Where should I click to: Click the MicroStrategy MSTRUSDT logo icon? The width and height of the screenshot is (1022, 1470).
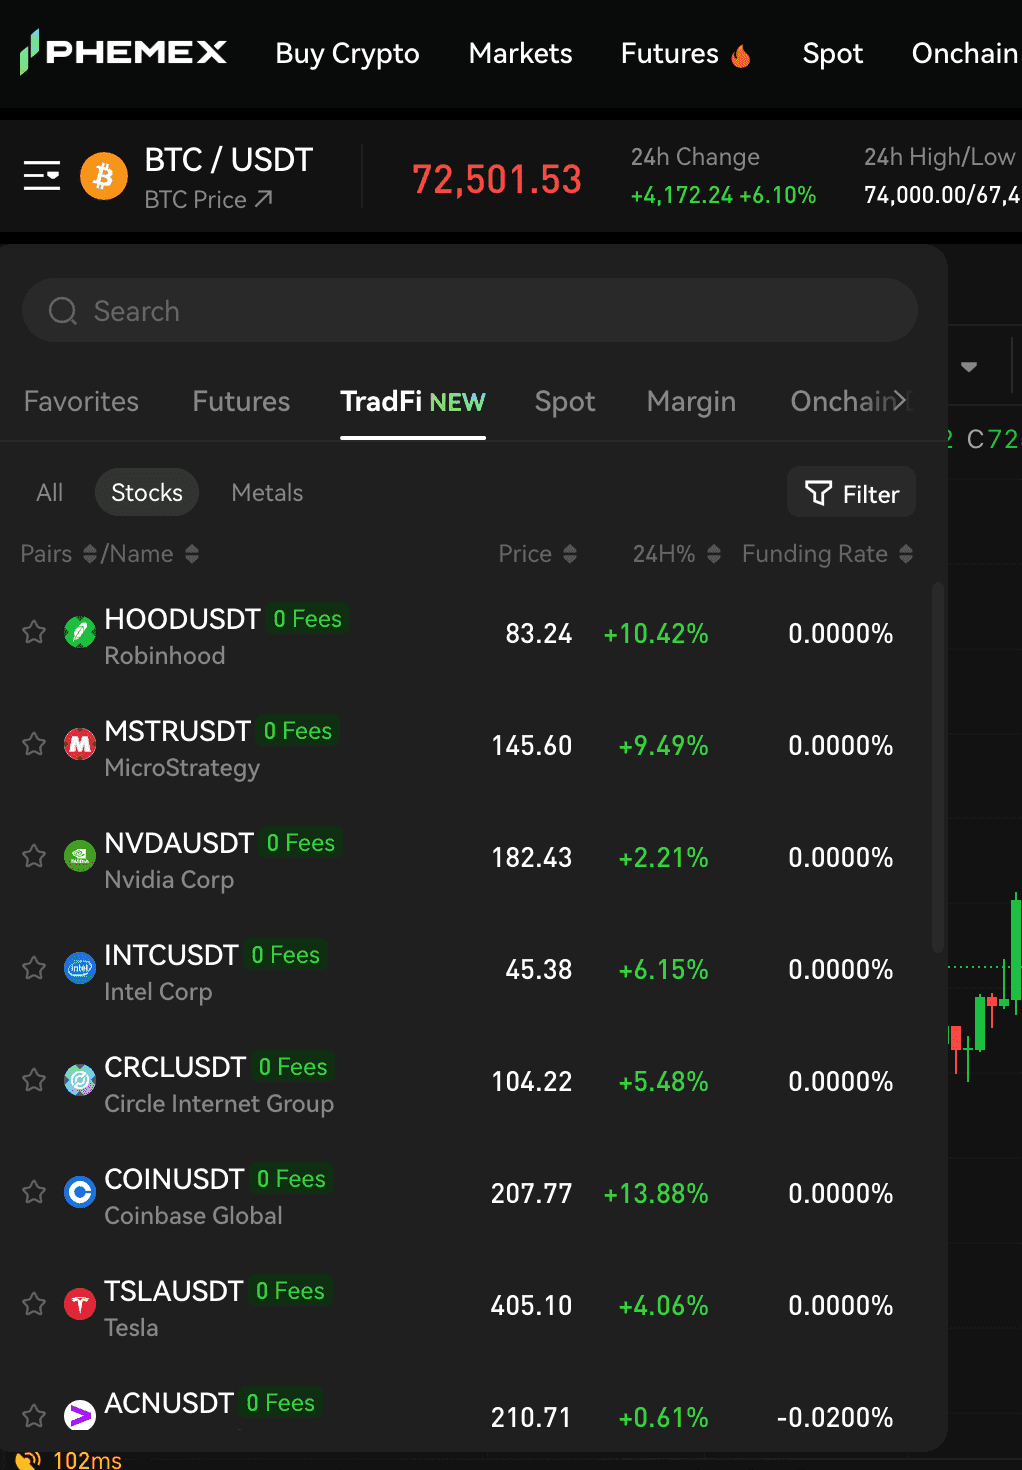[x=80, y=744]
